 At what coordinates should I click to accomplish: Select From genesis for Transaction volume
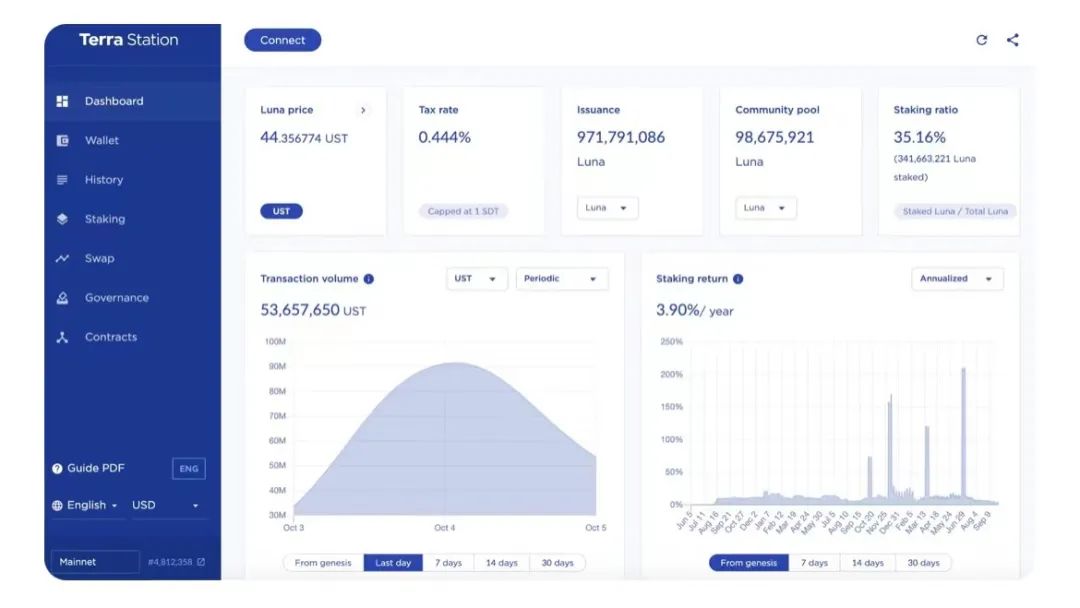click(x=323, y=563)
